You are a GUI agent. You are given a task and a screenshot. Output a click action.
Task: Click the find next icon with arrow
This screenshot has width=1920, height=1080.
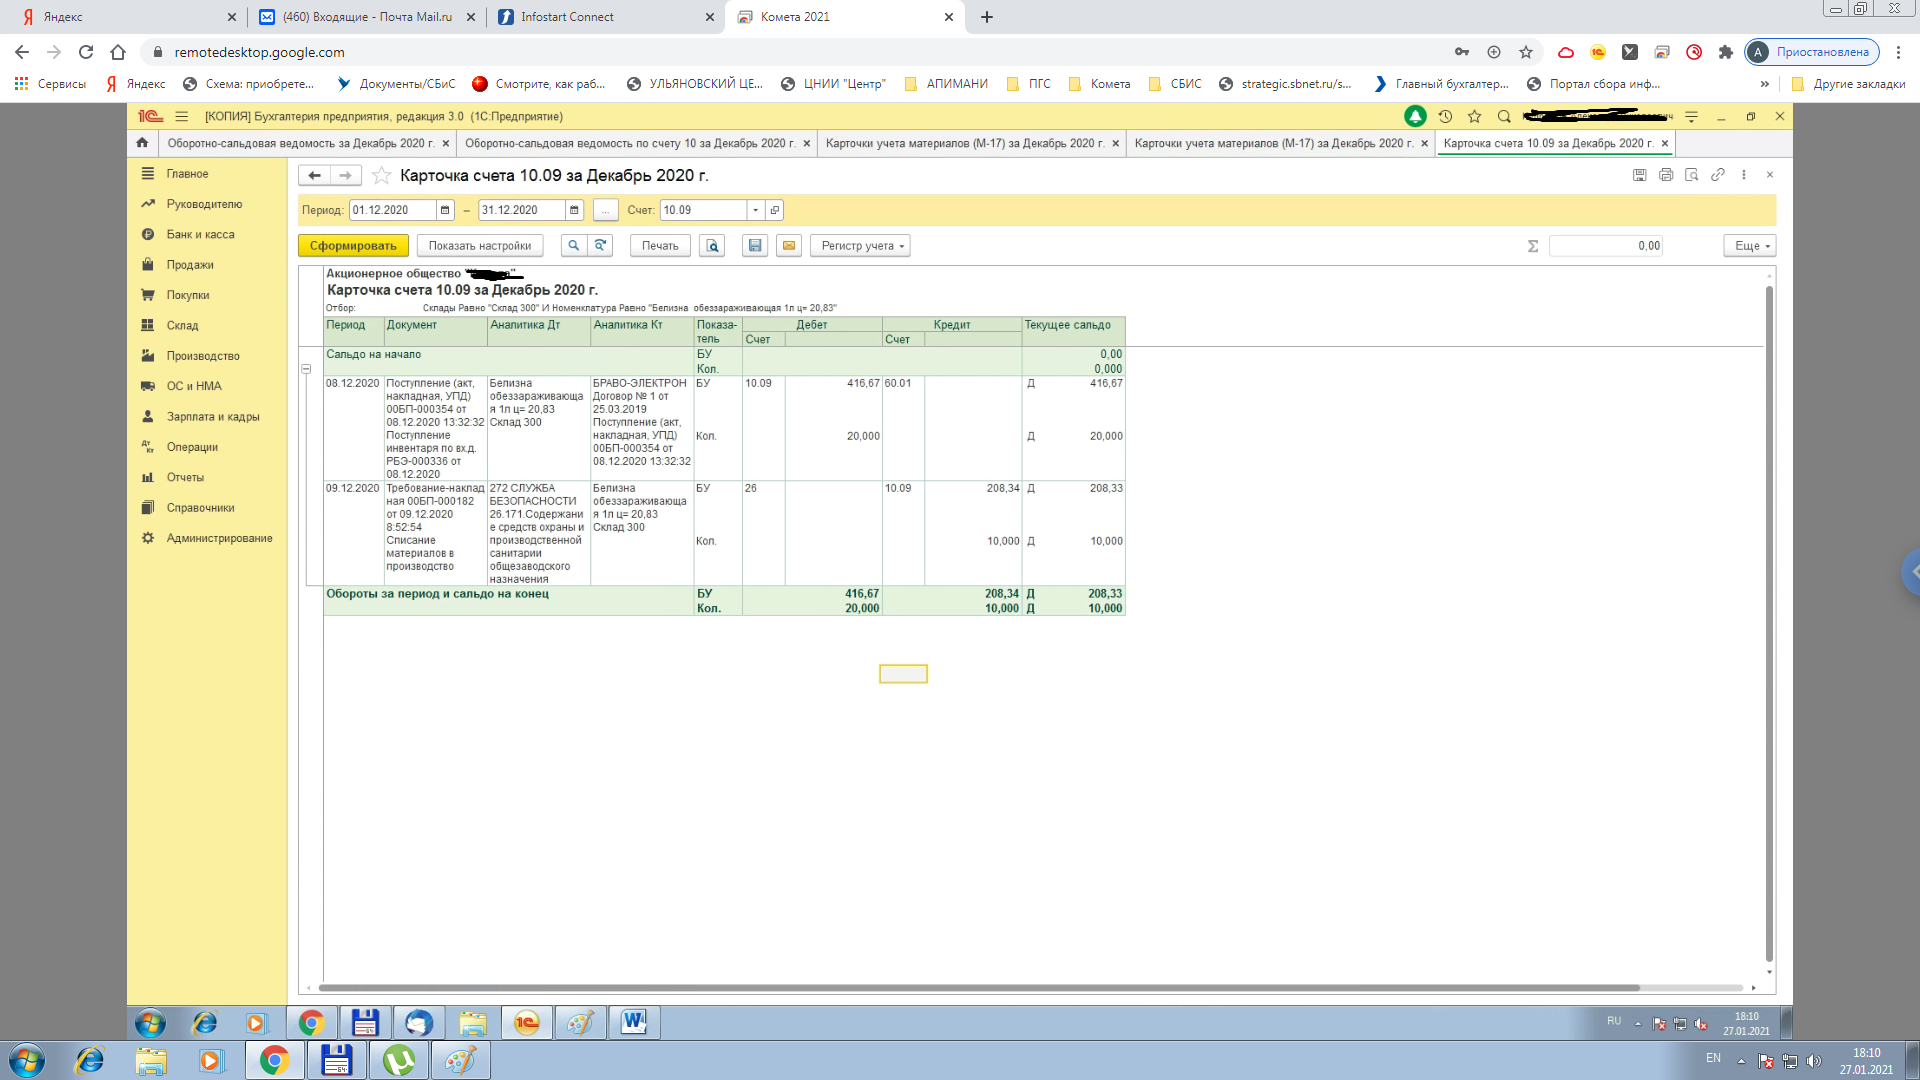(x=600, y=246)
